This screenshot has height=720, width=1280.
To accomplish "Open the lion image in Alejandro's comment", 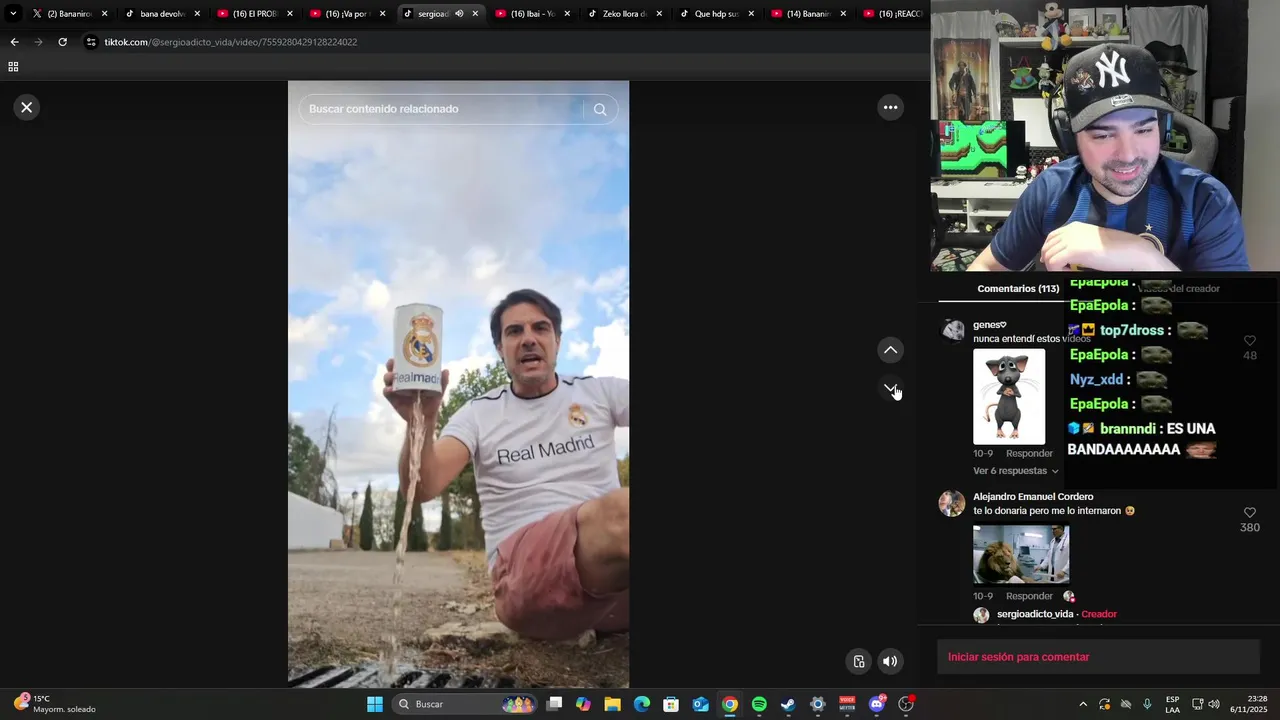I will 1021,554.
